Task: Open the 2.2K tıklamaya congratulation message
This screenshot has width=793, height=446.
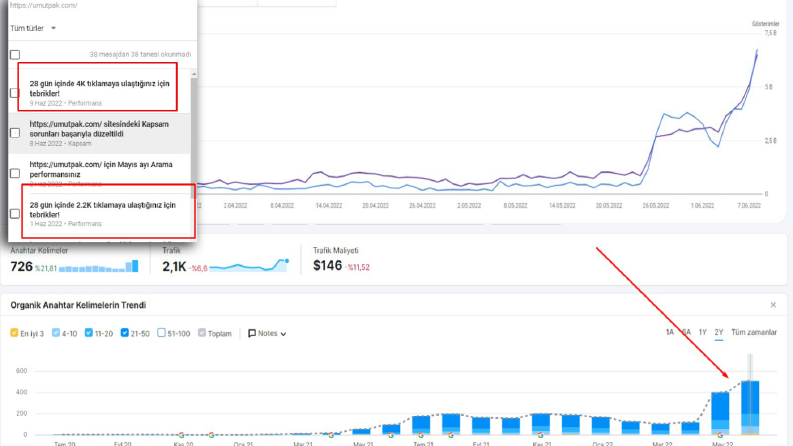Action: tap(103, 209)
